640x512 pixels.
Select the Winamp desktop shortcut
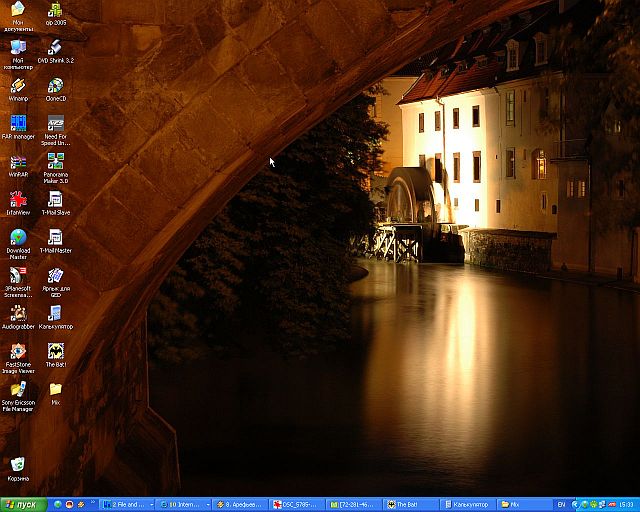pyautogui.click(x=18, y=90)
